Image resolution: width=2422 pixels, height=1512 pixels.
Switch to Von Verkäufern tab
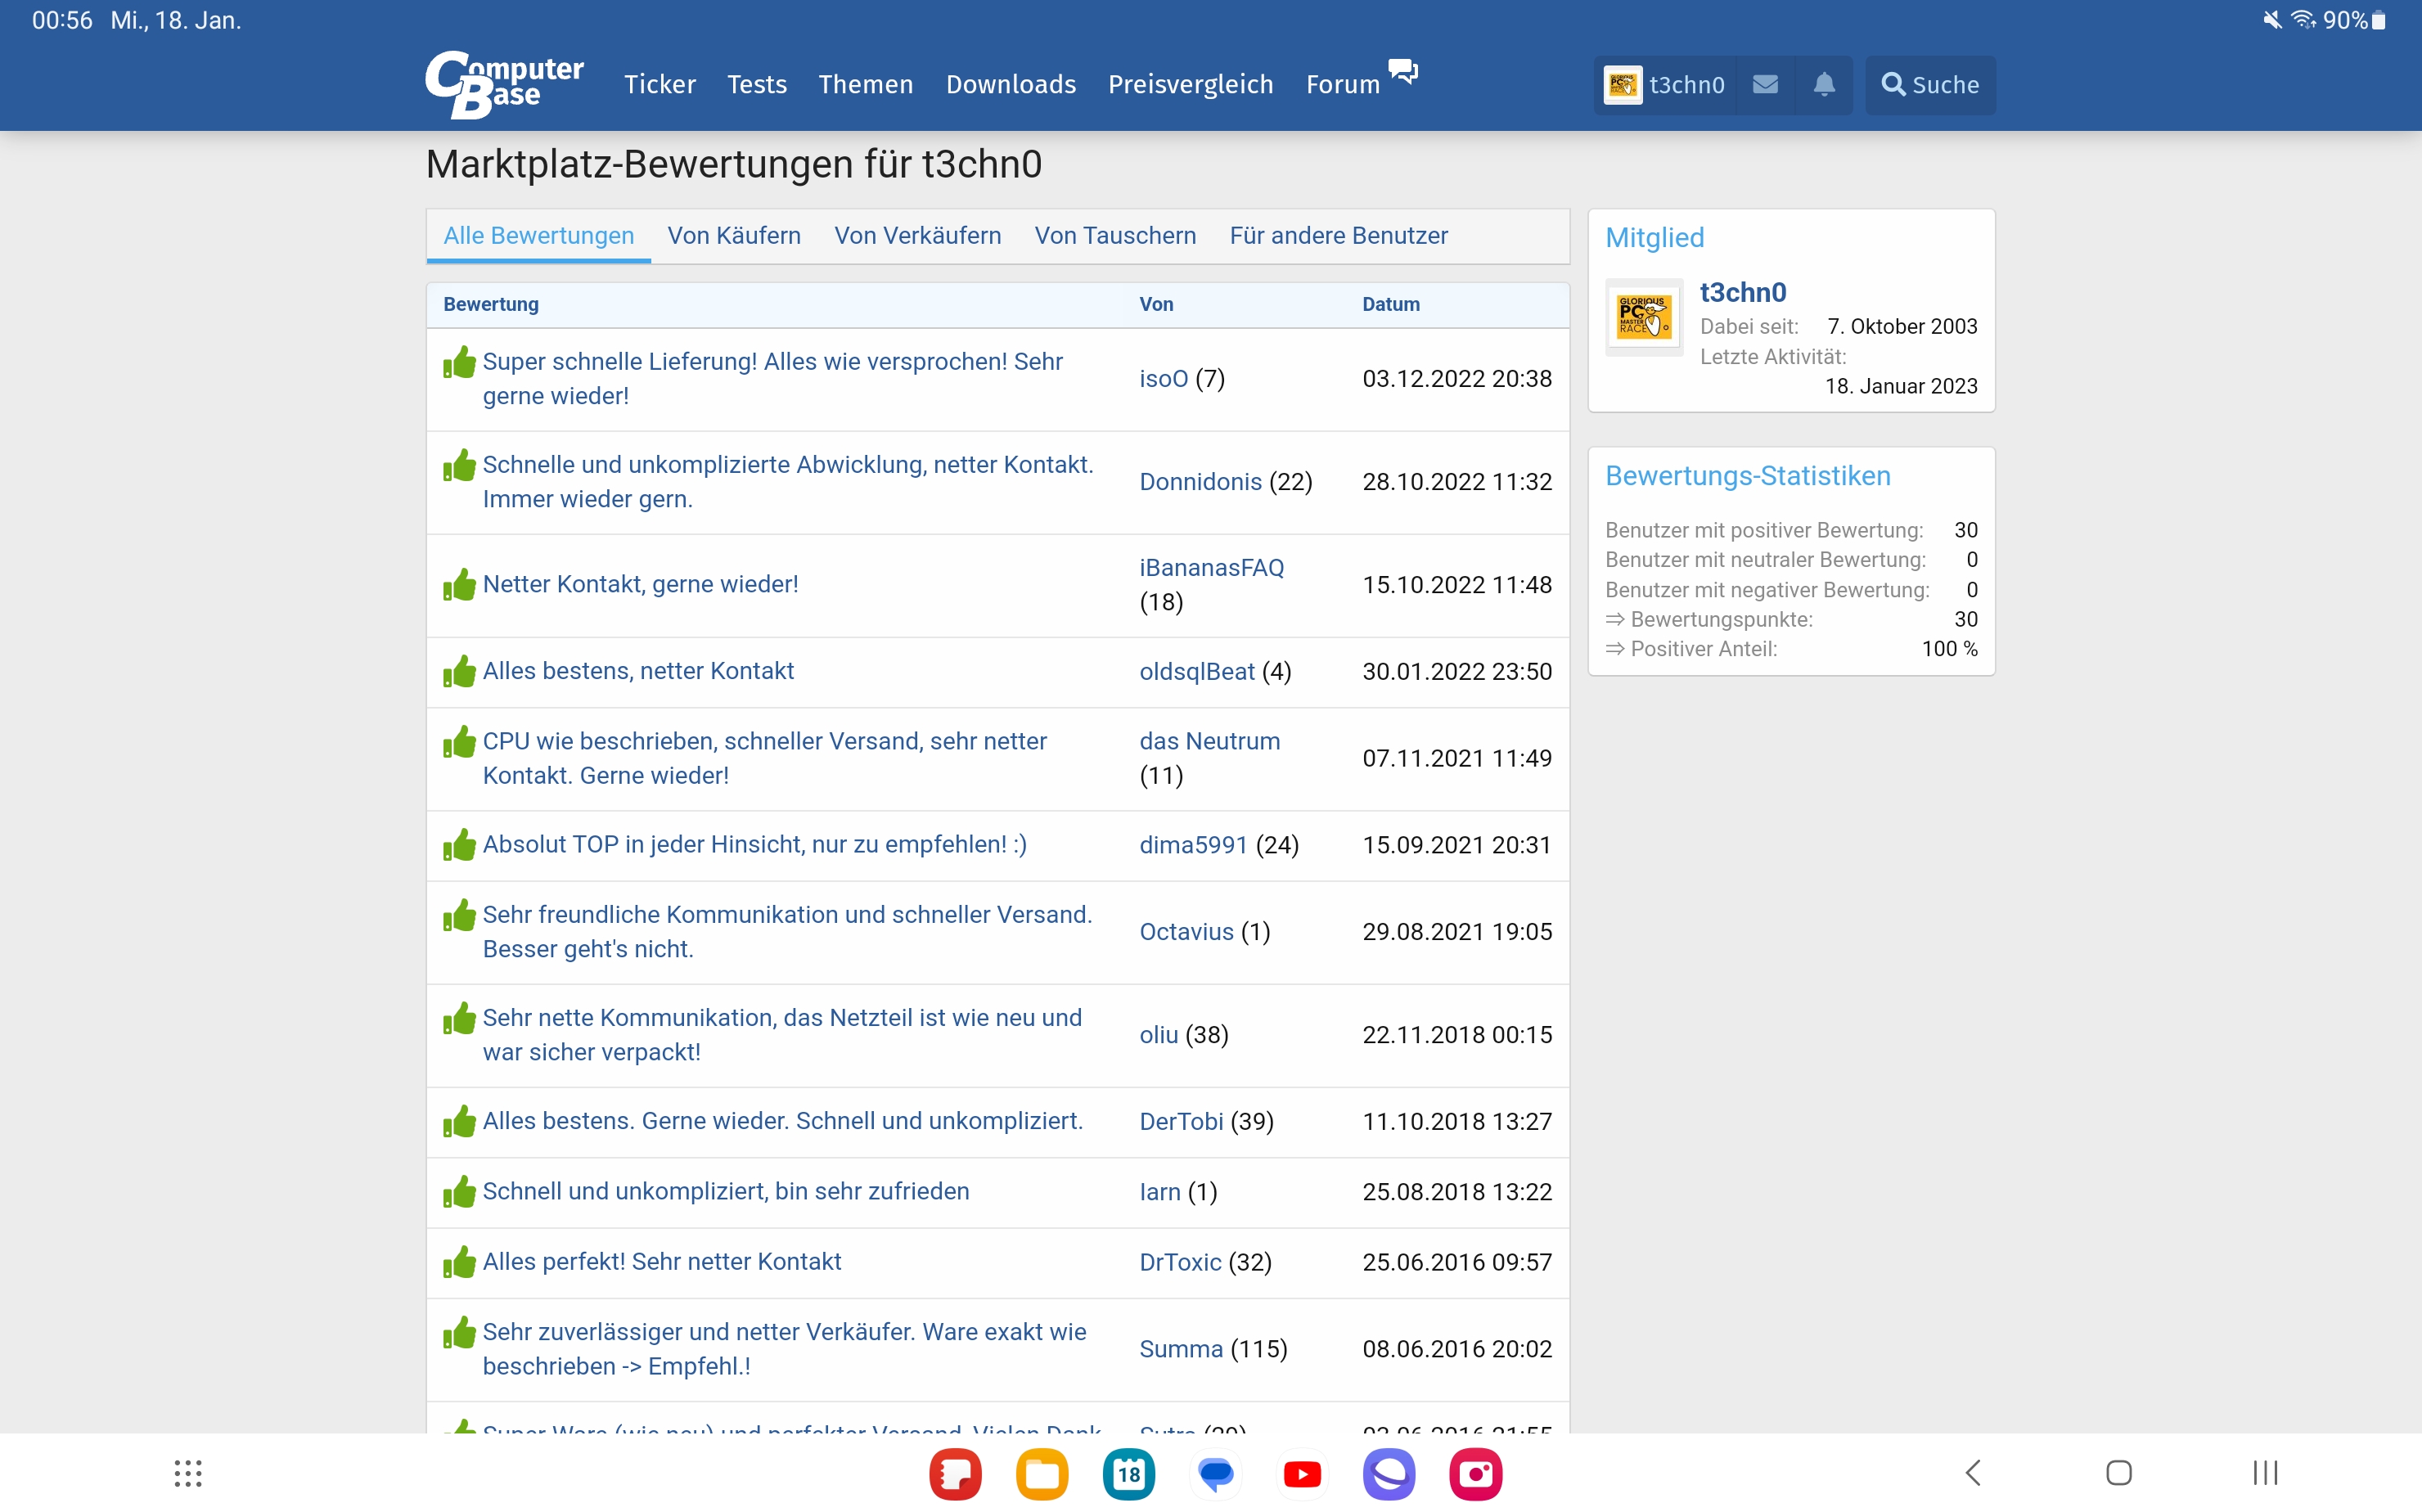[917, 236]
